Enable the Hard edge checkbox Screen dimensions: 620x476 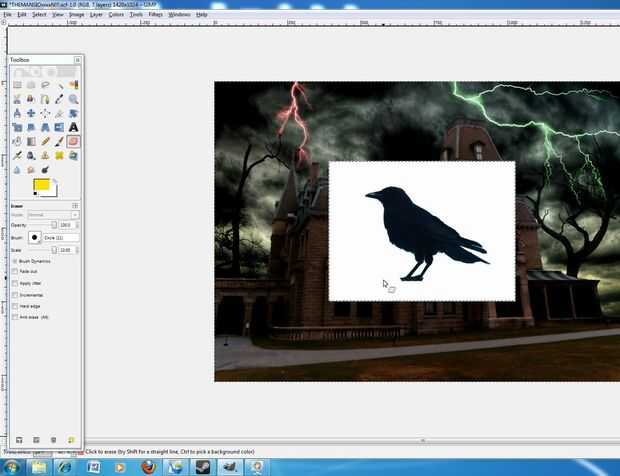point(15,306)
